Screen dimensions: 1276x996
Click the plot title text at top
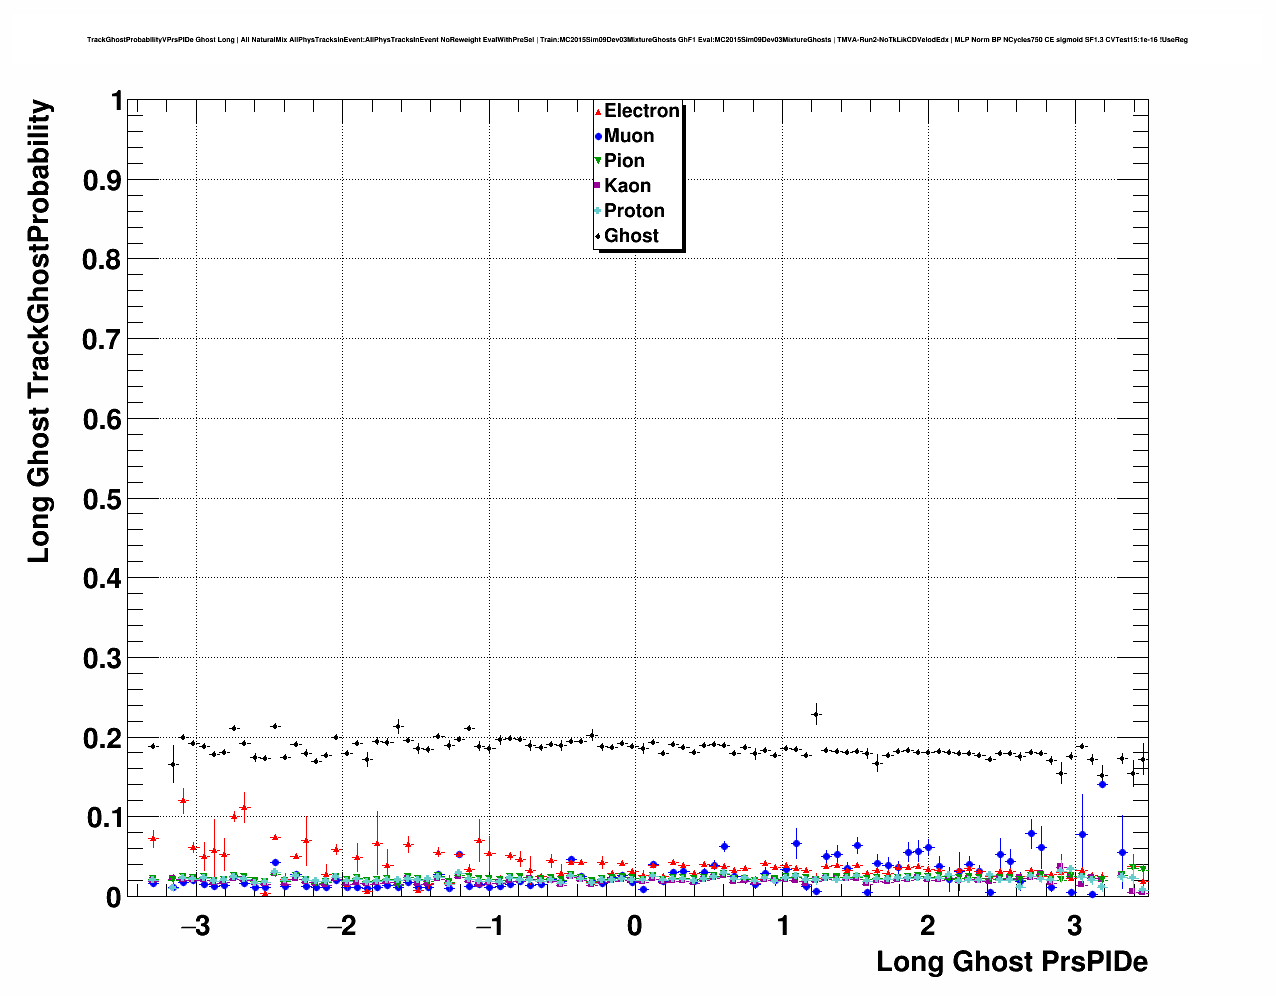pyautogui.click(x=637, y=40)
